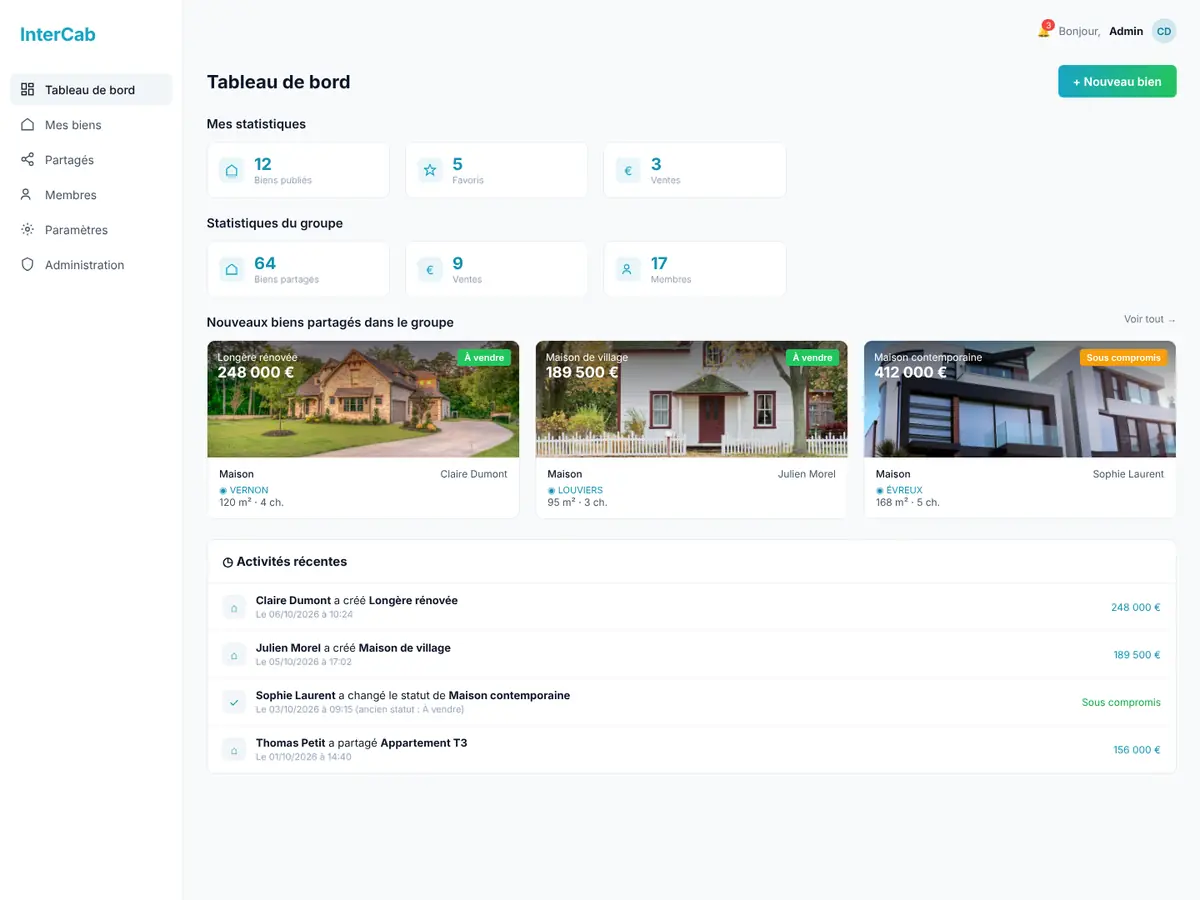The width and height of the screenshot is (1200, 900).
Task: Go to Tableau de bord in sidebar
Action: pyautogui.click(x=91, y=90)
